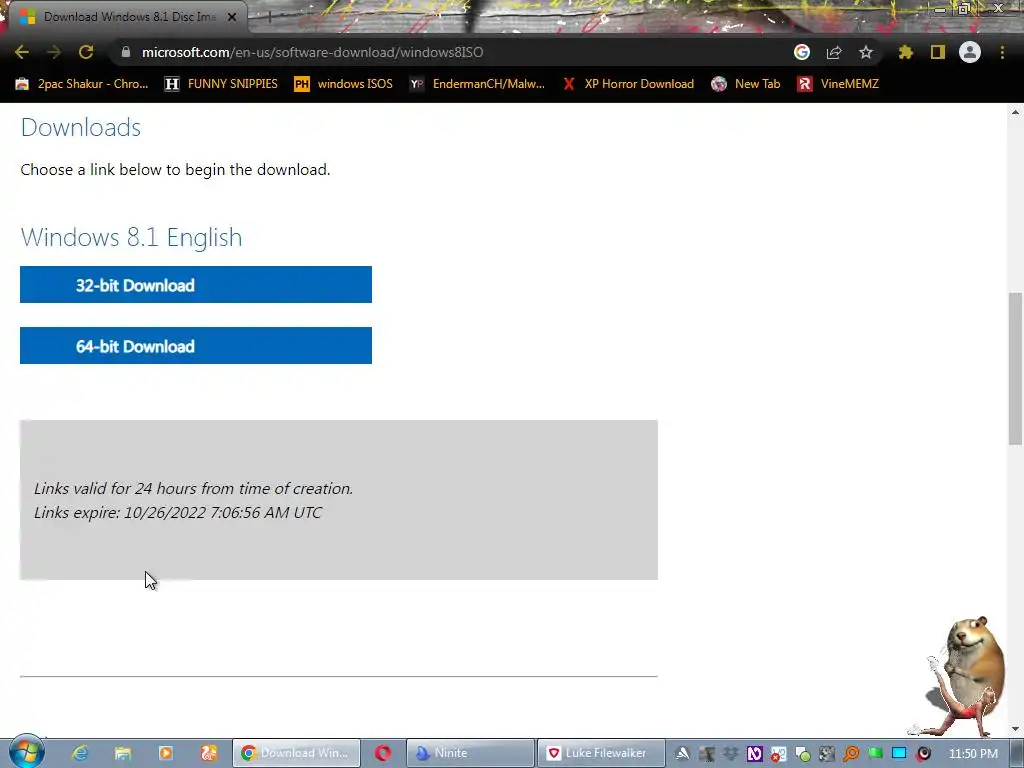
Task: Open the media player taskbar icon
Action: click(x=166, y=753)
